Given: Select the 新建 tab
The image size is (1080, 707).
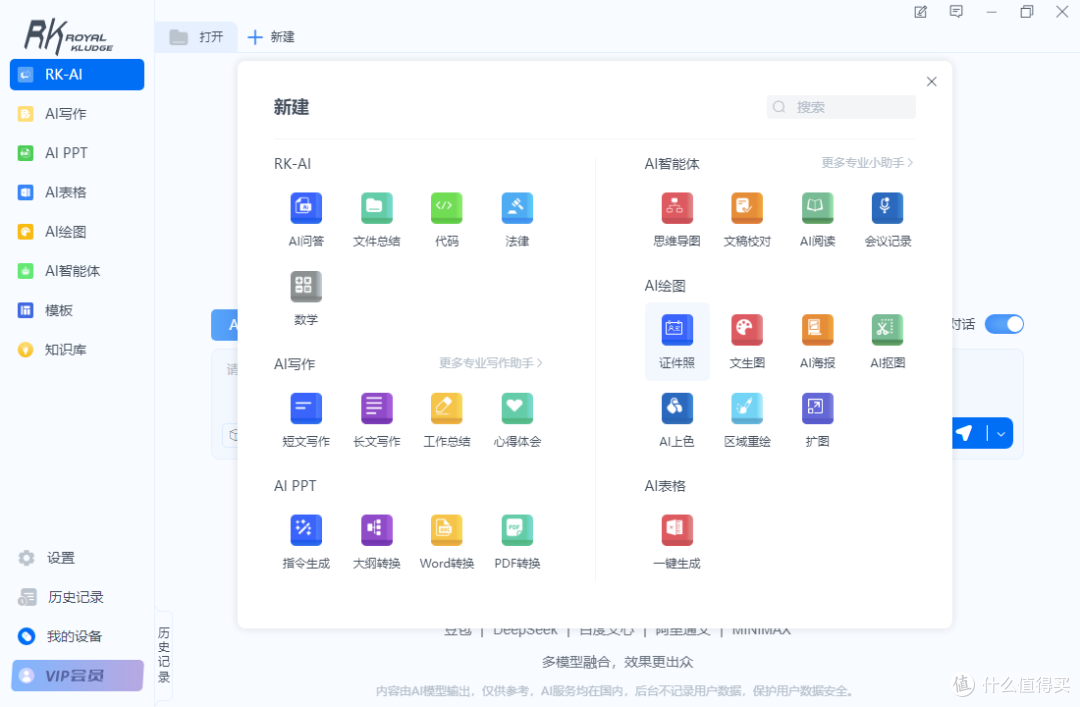Looking at the screenshot, I should (271, 37).
